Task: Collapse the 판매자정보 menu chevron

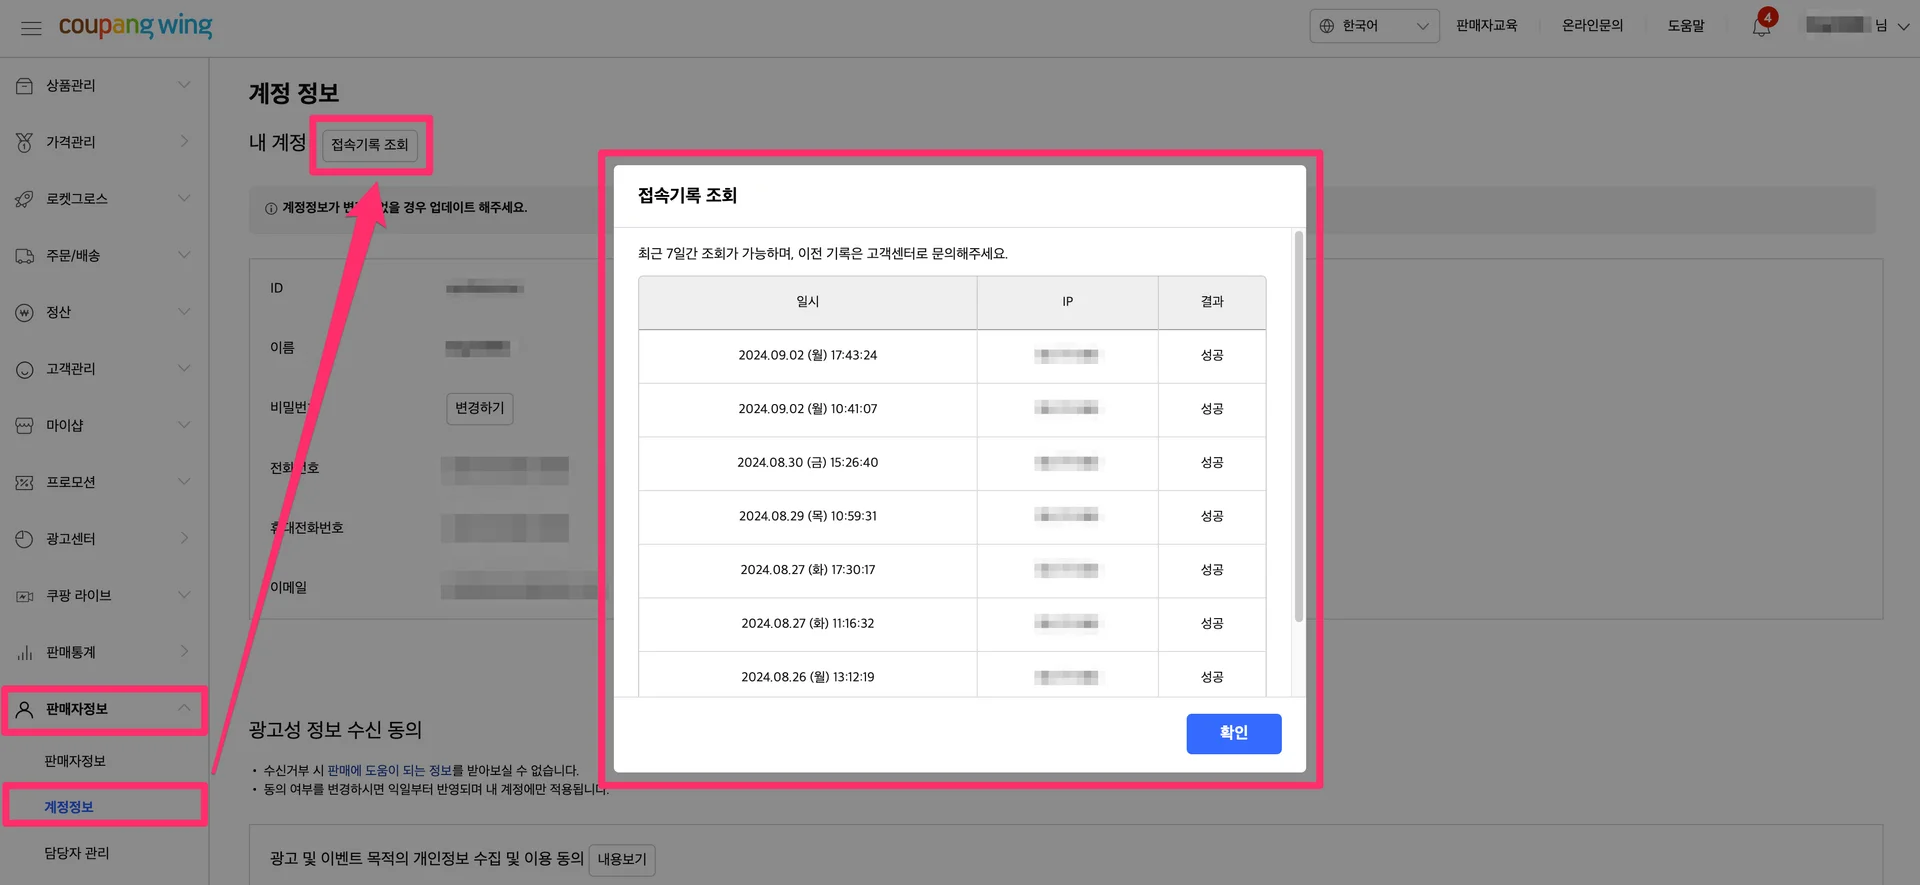Action: coord(184,708)
